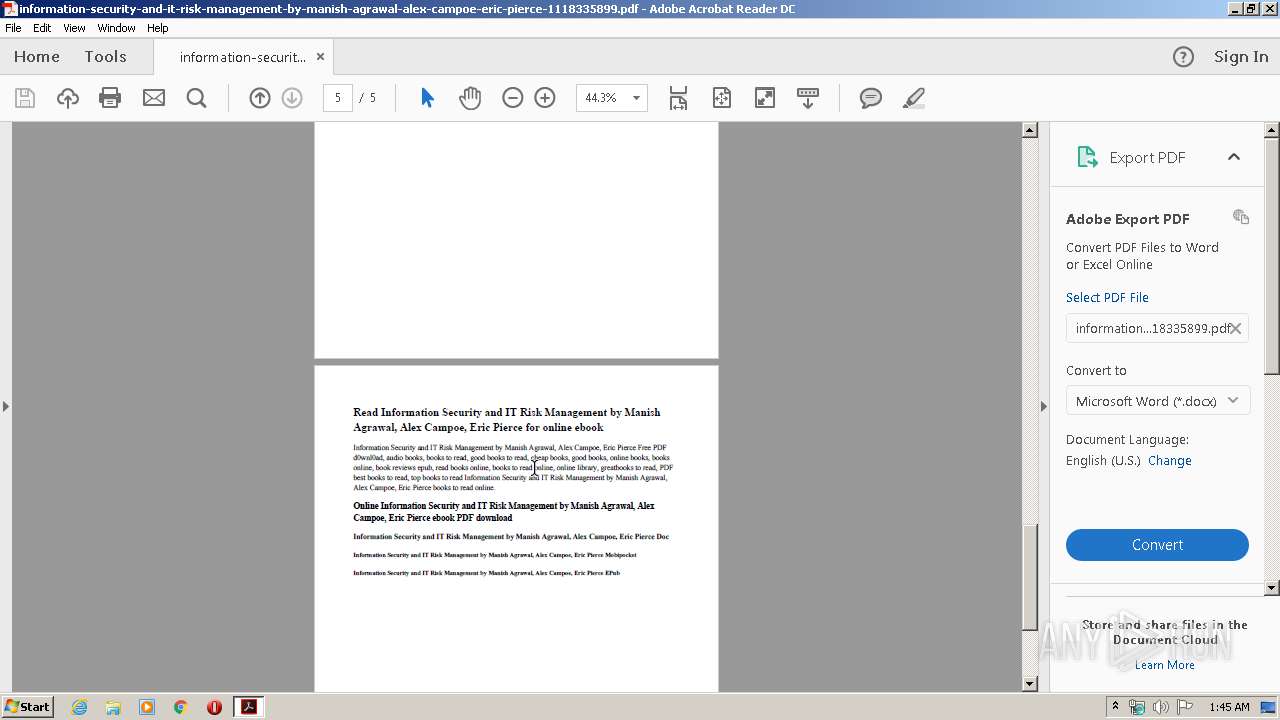Screen dimensions: 1280x720
Task: Click the volume speaker tray icon
Action: pos(1161,707)
